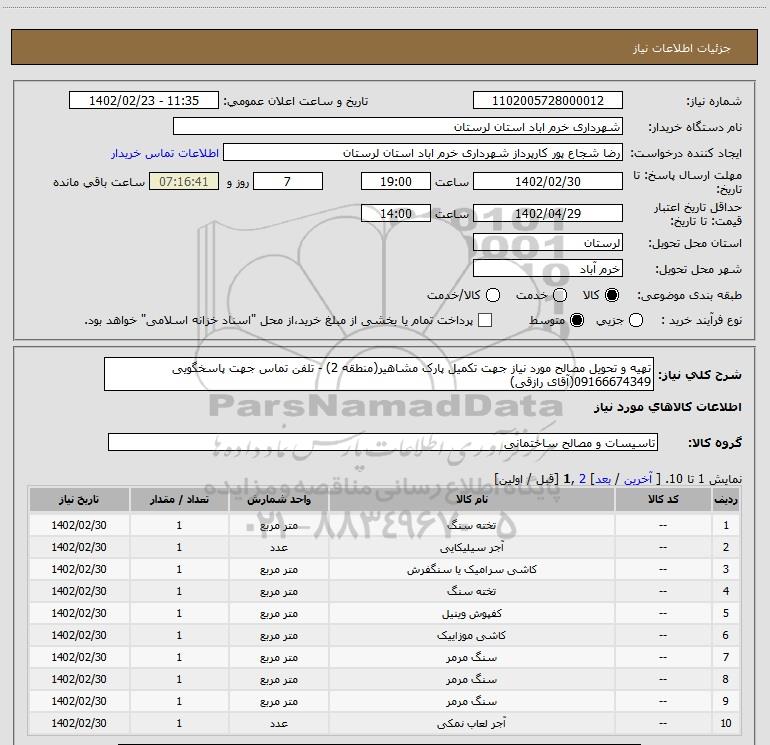Viewport: 770px width, 745px height.
Task: Click the delivery province field لرستان
Action: (x=548, y=243)
